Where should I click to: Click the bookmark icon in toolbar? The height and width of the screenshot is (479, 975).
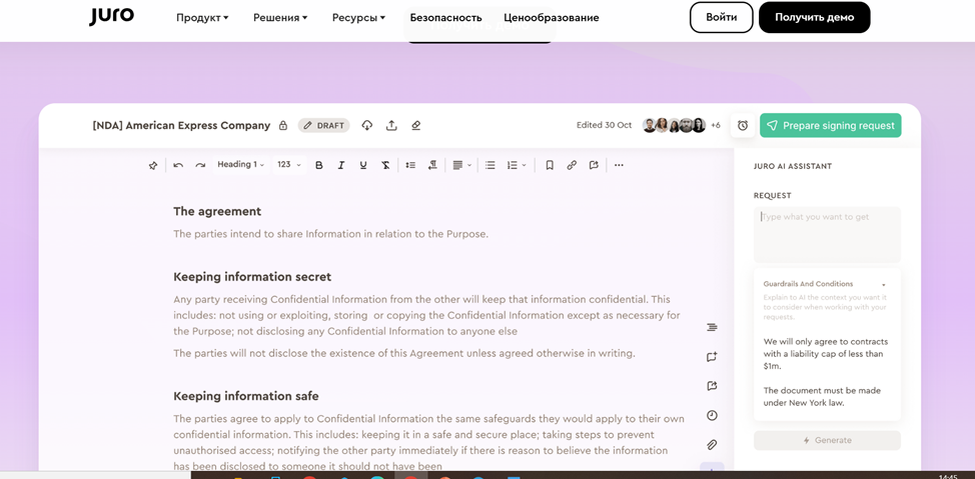click(550, 165)
